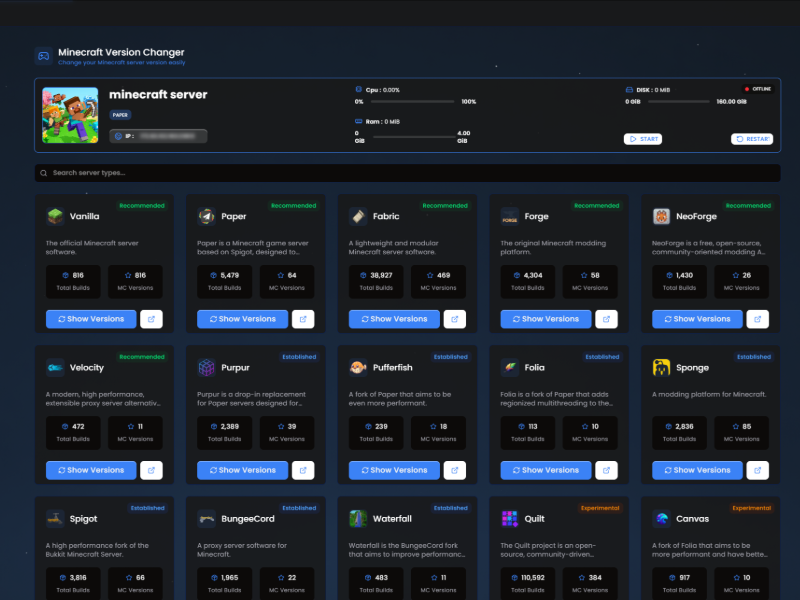Restart the minecraft server

coord(752,139)
